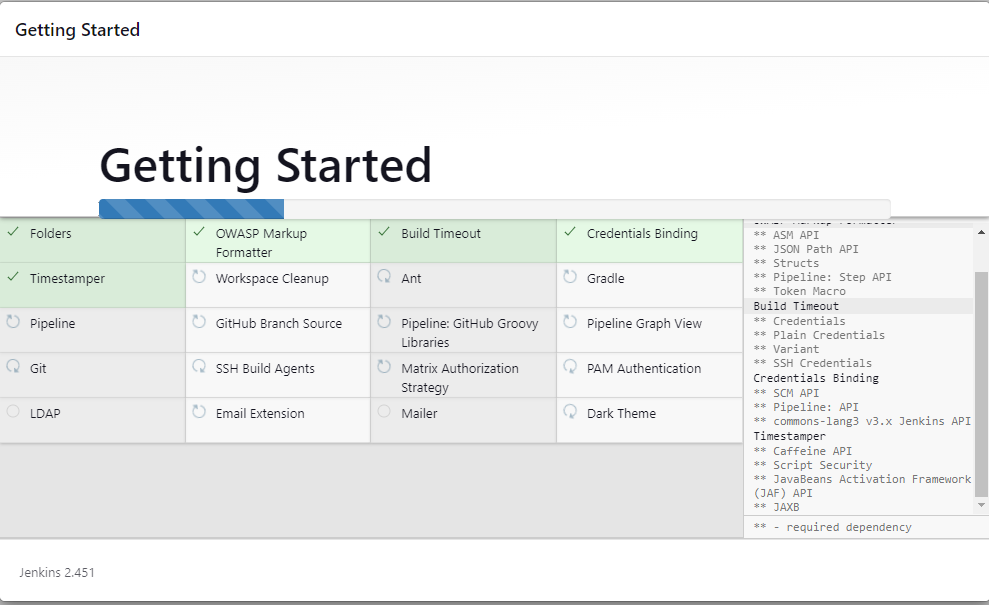The width and height of the screenshot is (989, 605).
Task: Click the spinner icon beside Dark Theme
Action: (x=570, y=411)
